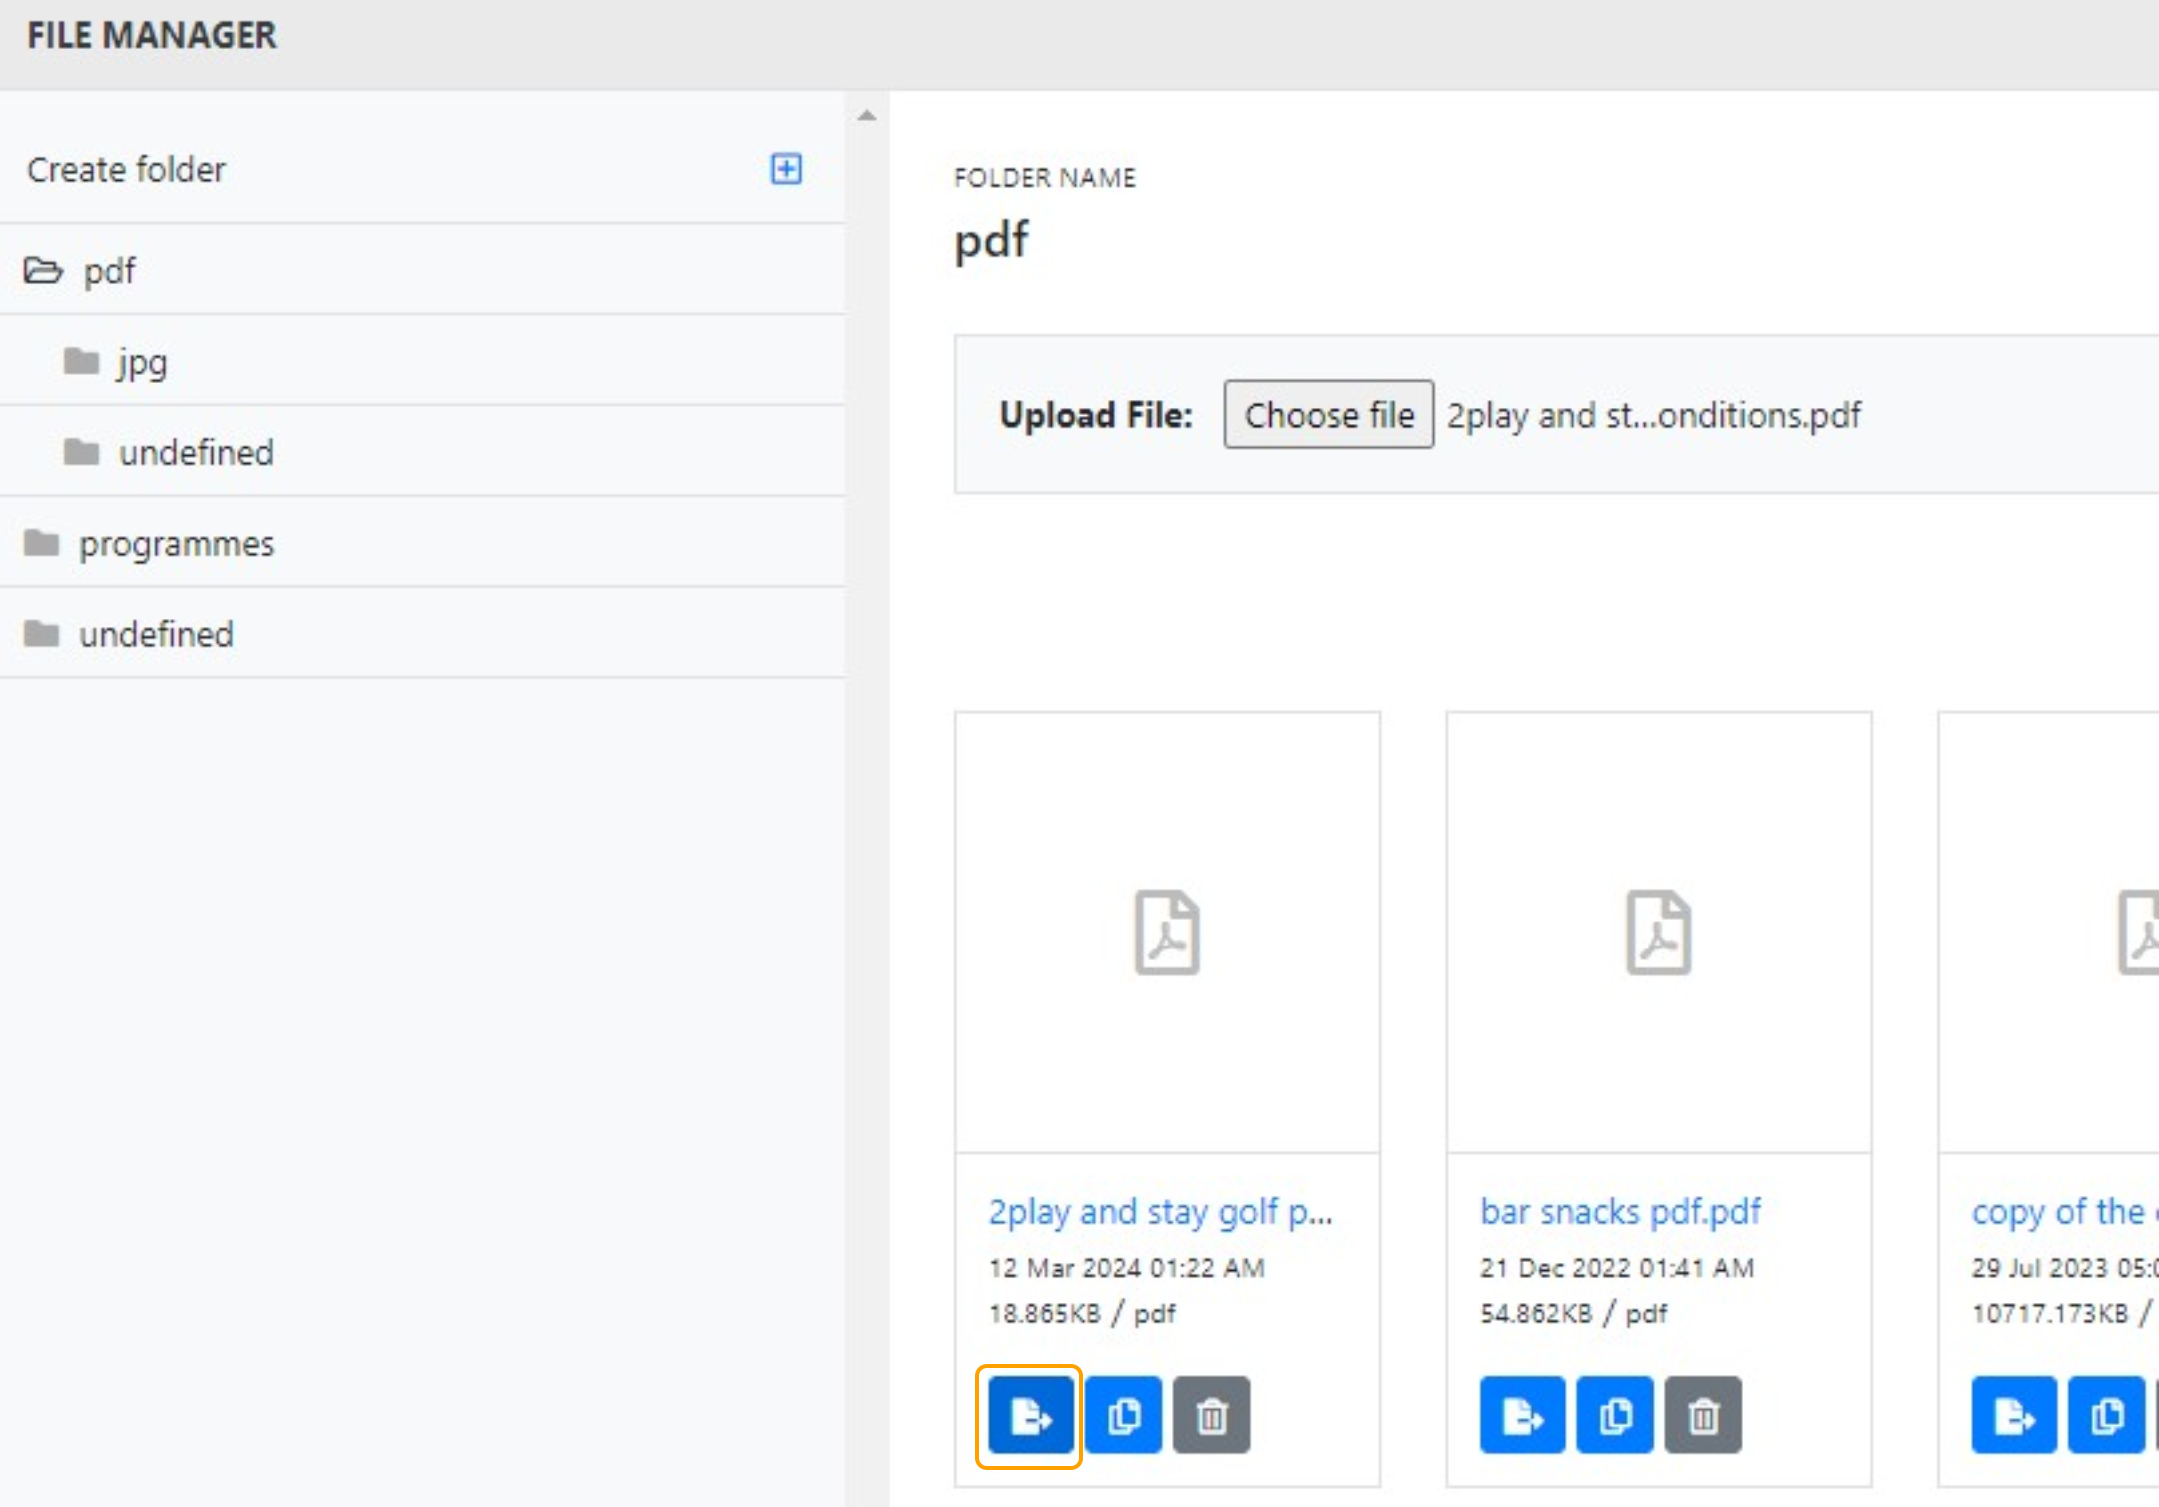This screenshot has height=1507, width=2159.
Task: Open the top-level undefined folder
Action: click(x=156, y=635)
